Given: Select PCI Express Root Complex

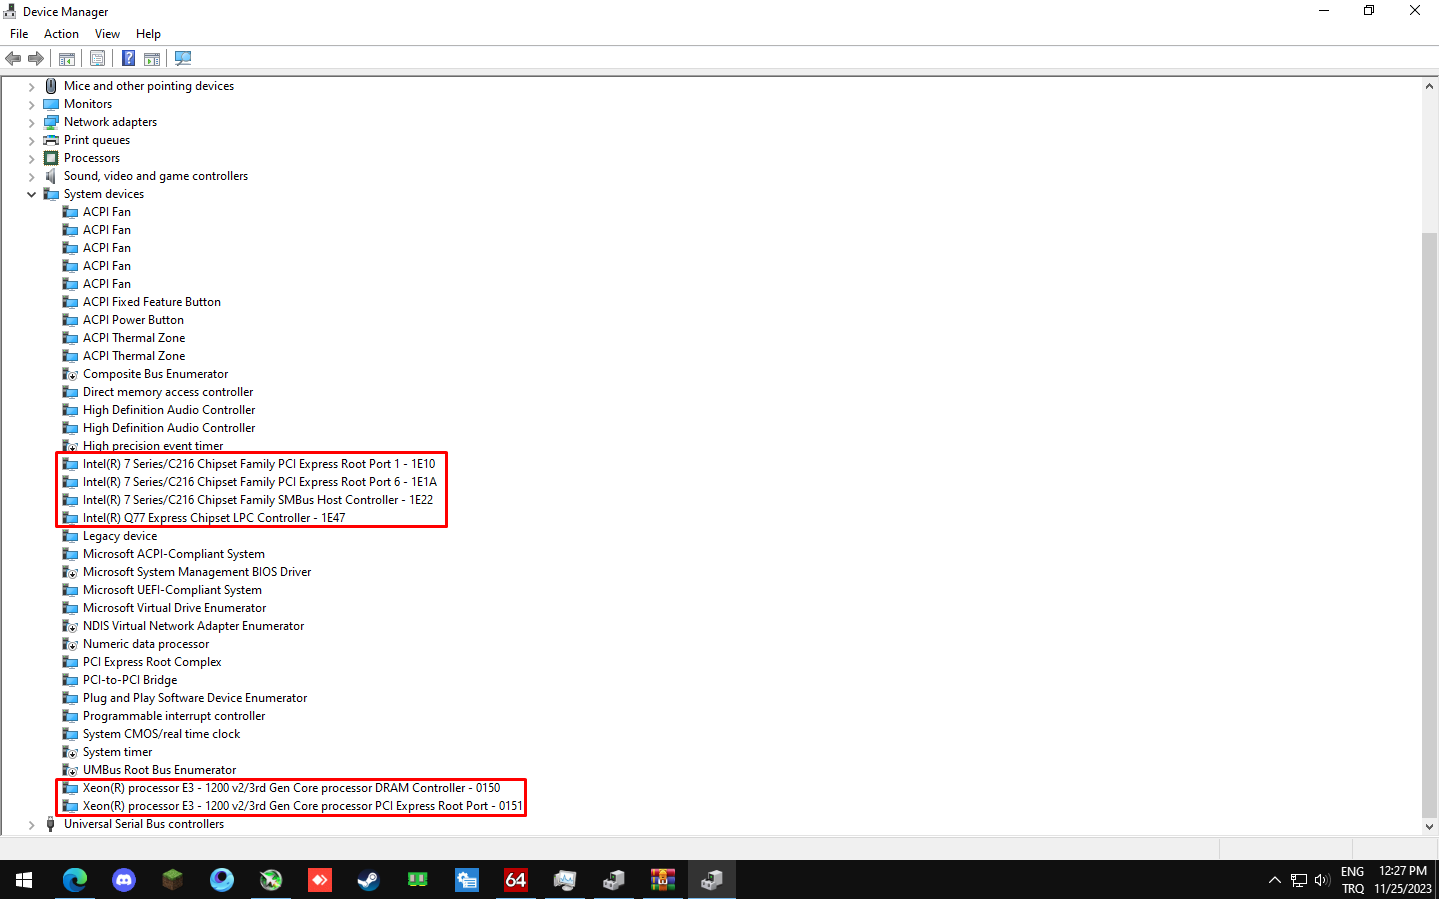Looking at the screenshot, I should (x=152, y=662).
